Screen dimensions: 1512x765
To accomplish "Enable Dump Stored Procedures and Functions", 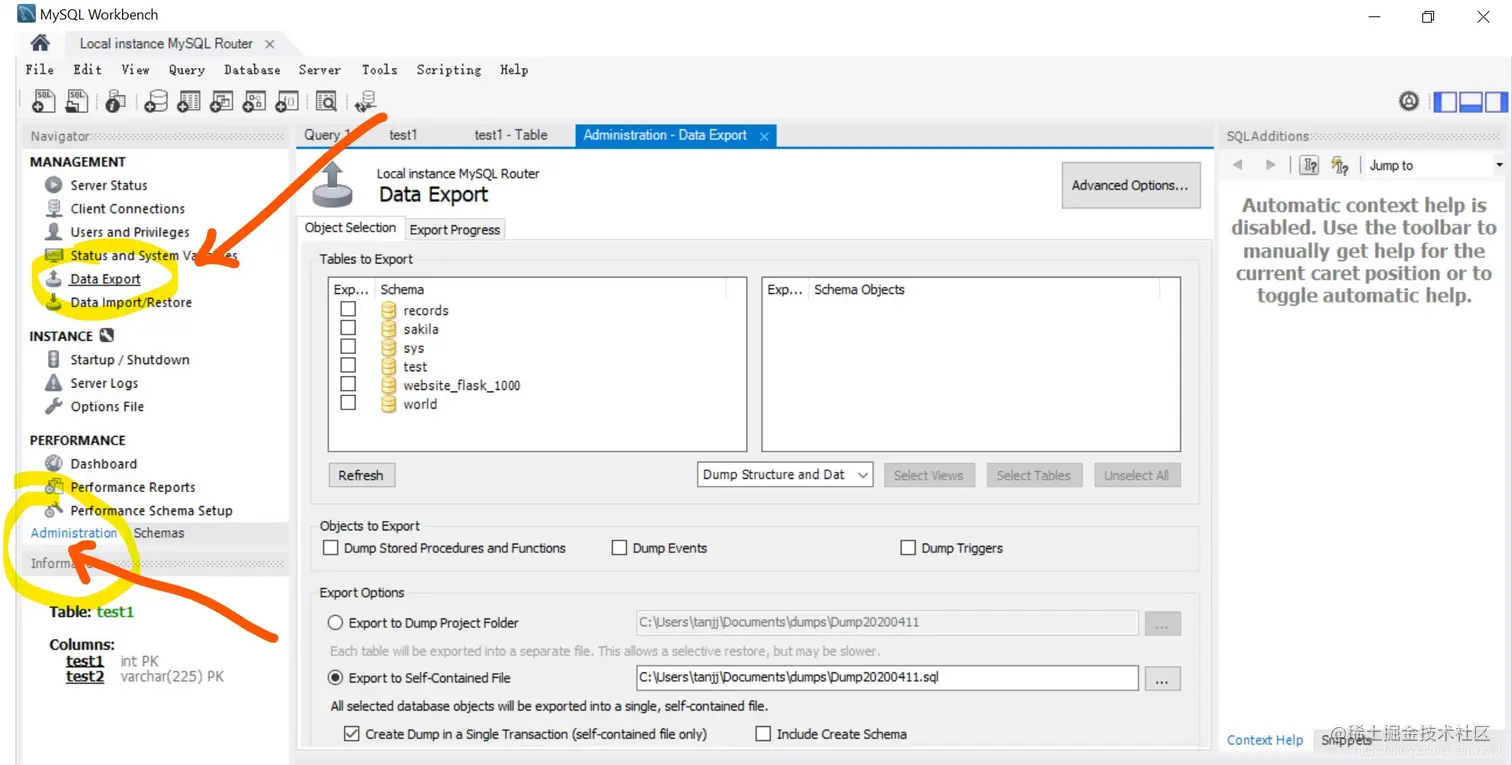I will [331, 548].
